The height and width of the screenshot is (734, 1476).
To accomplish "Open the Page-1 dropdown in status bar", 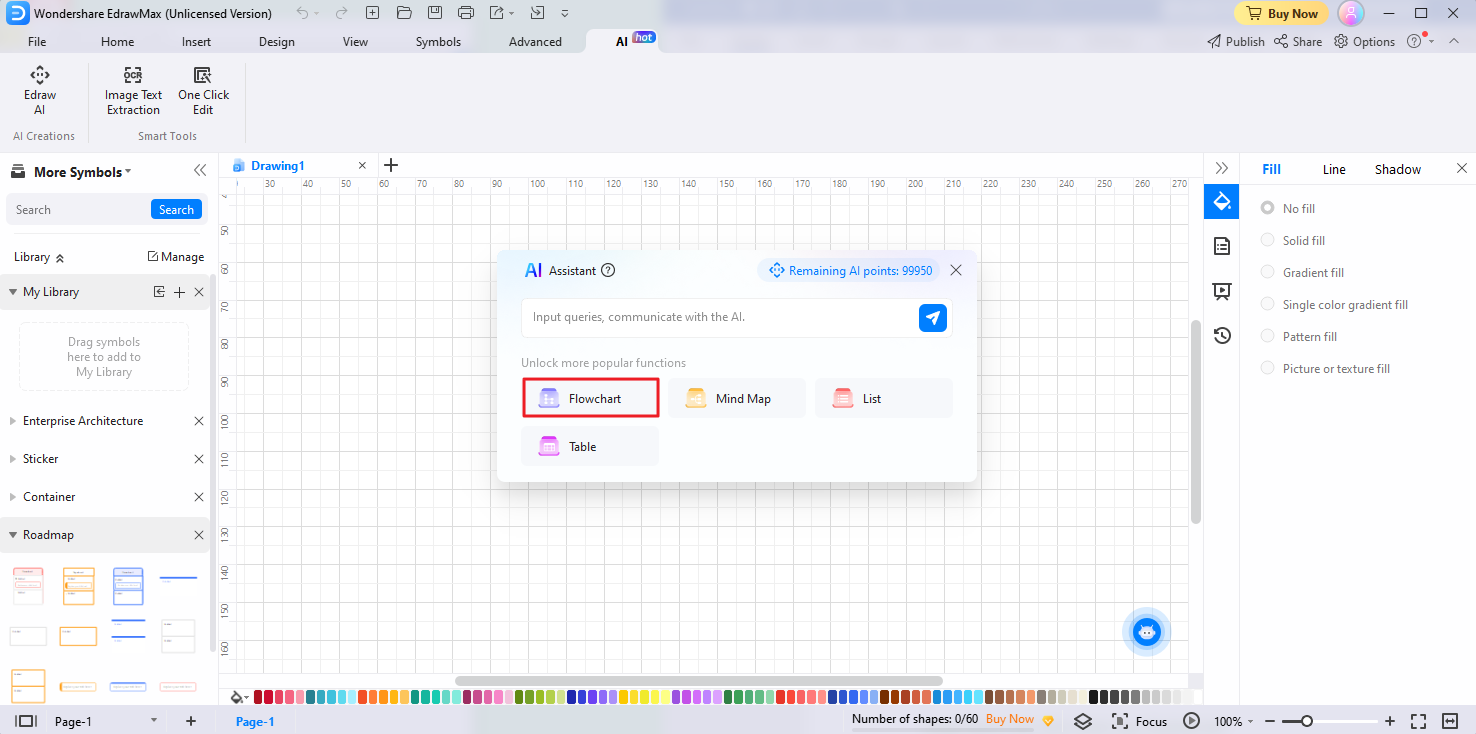I will click(153, 721).
